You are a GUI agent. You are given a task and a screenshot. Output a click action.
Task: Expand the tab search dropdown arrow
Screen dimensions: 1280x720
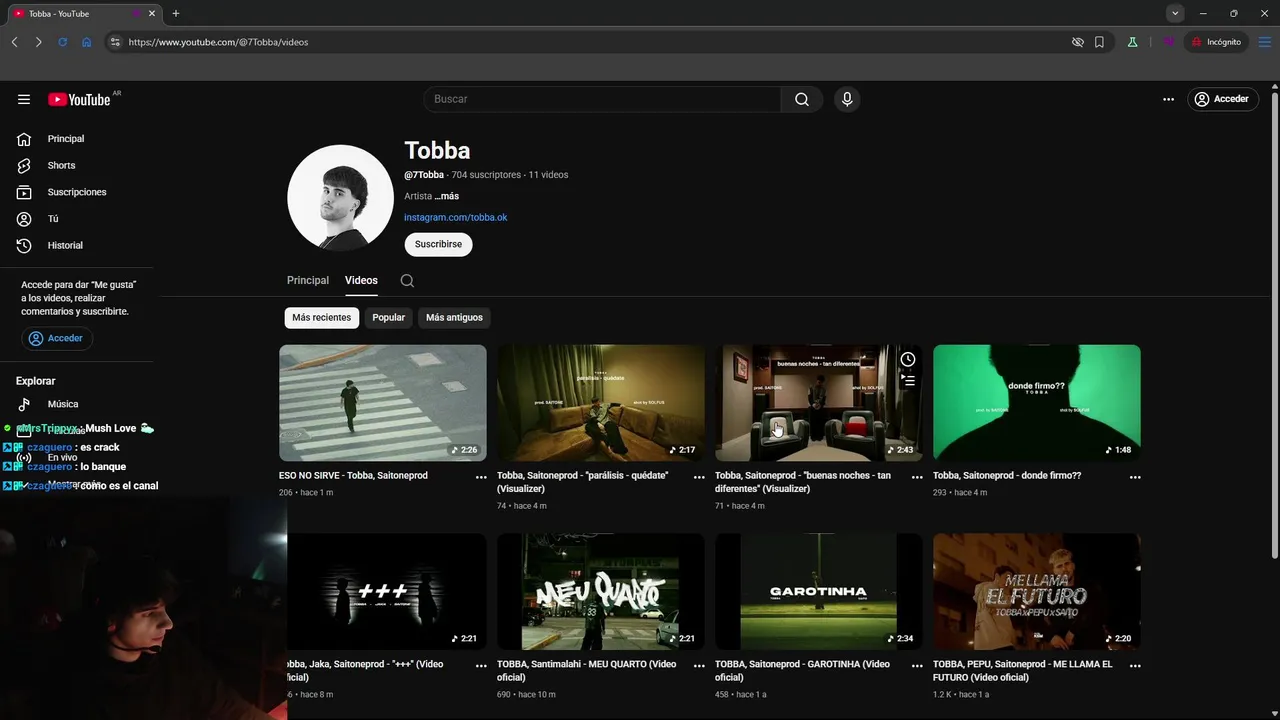[1175, 13]
